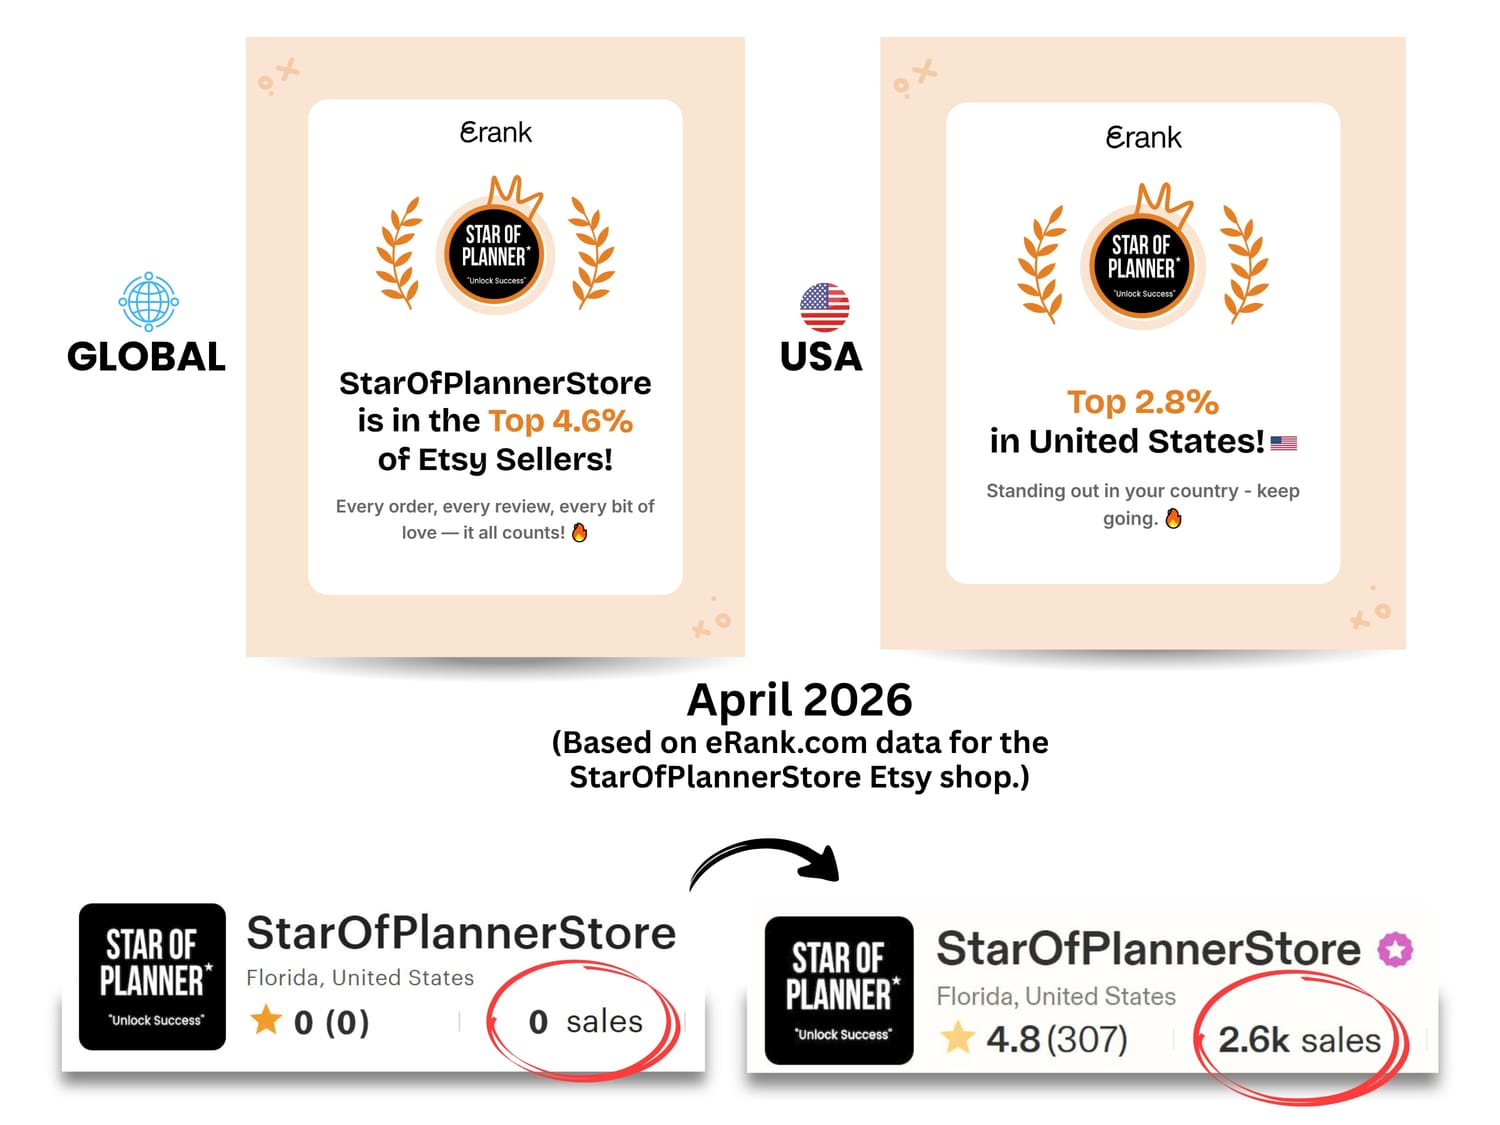Click the fire emoji after "keep going."

(x=1174, y=518)
